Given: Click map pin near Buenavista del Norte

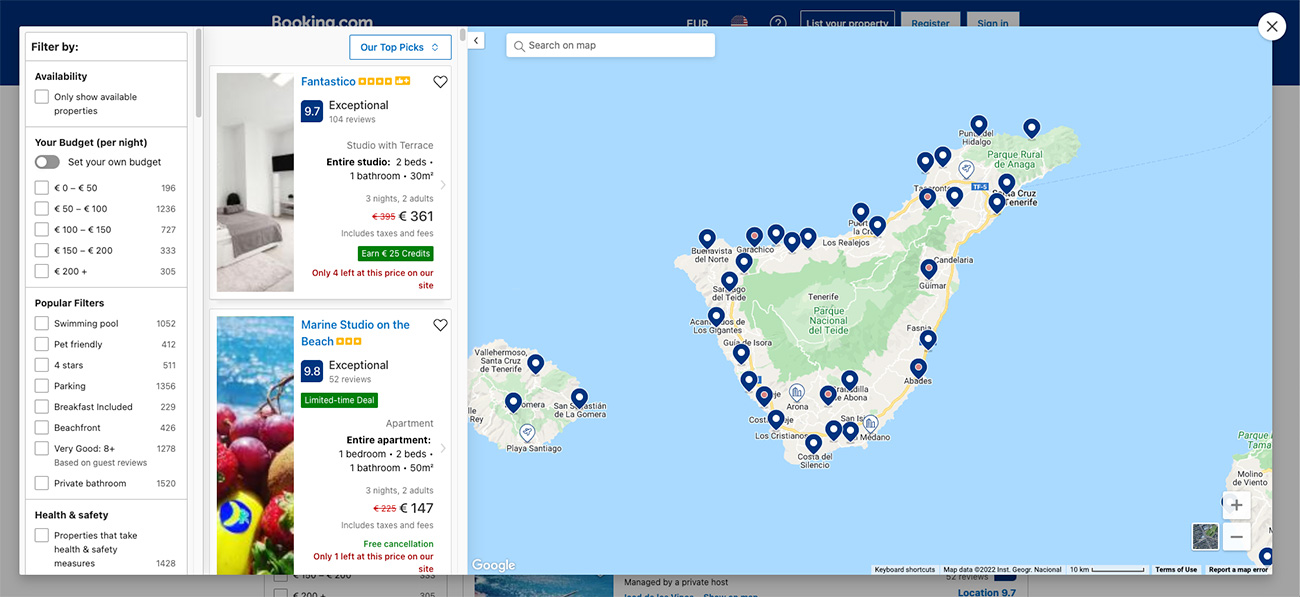Looking at the screenshot, I should [707, 238].
